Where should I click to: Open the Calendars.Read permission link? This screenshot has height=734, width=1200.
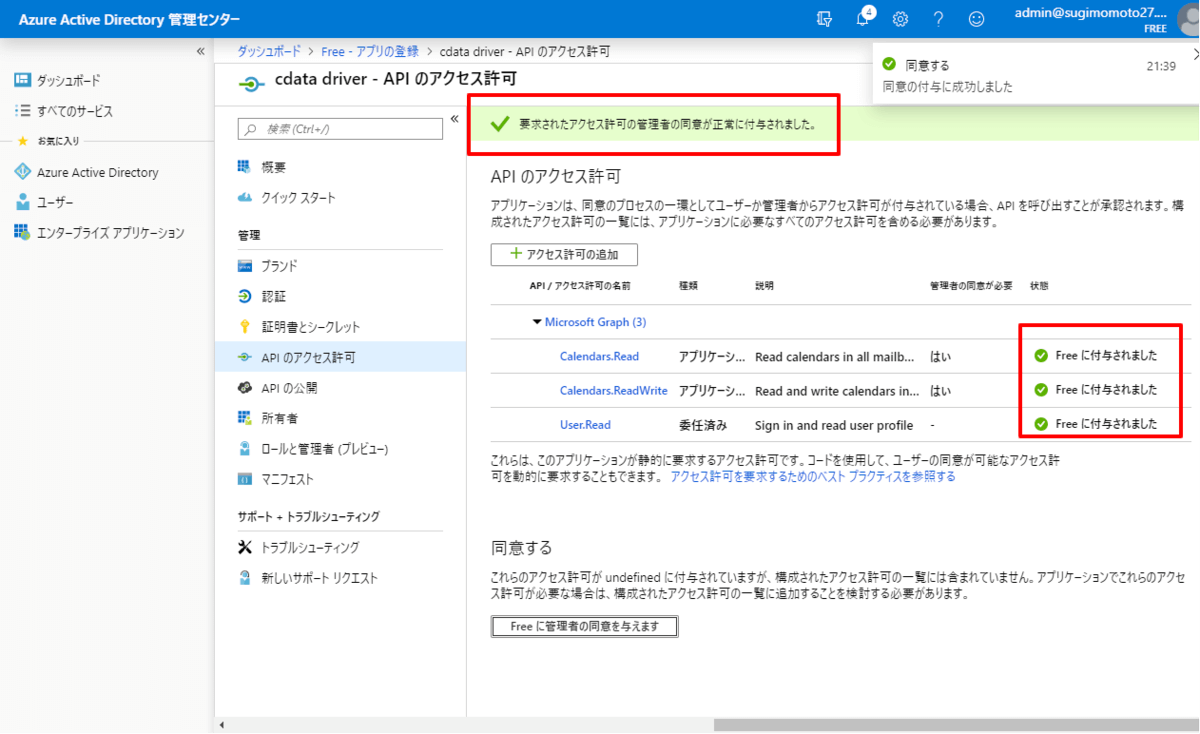[x=599, y=356]
